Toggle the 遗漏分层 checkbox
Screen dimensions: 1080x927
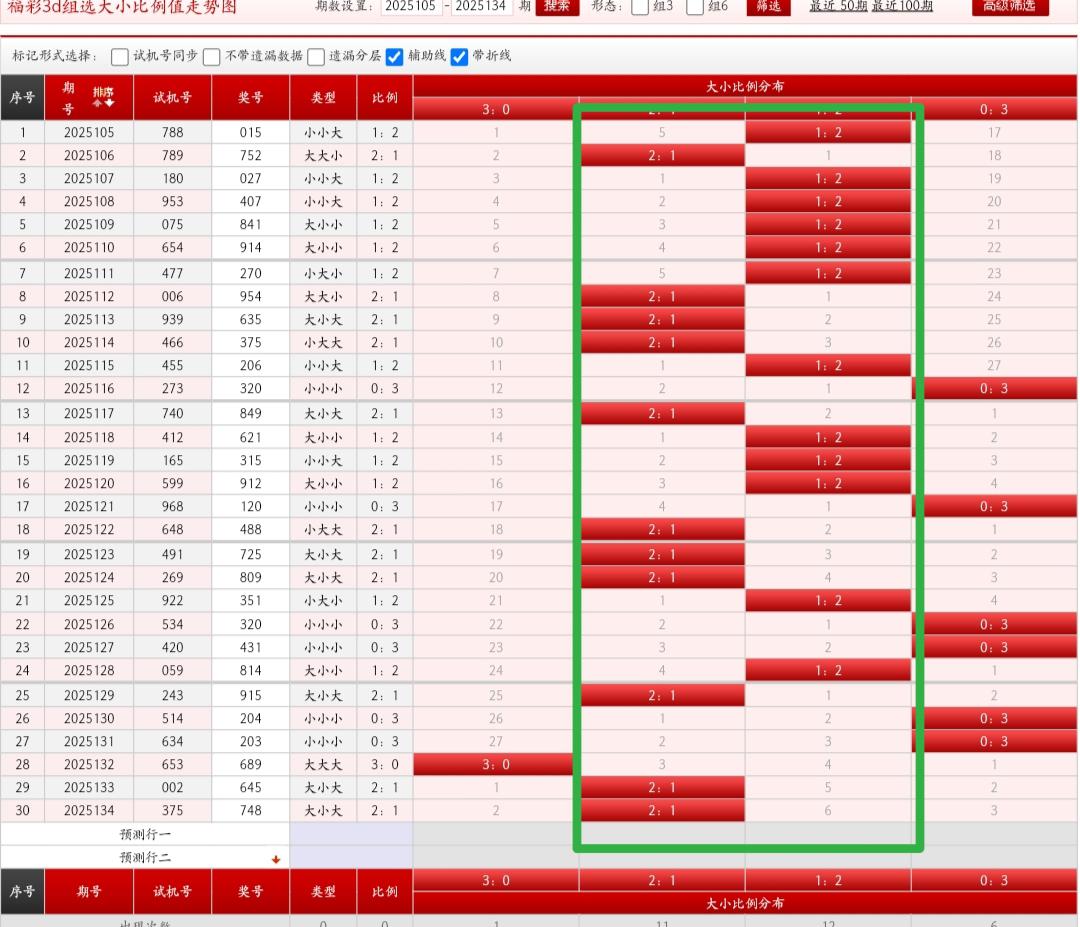316,57
